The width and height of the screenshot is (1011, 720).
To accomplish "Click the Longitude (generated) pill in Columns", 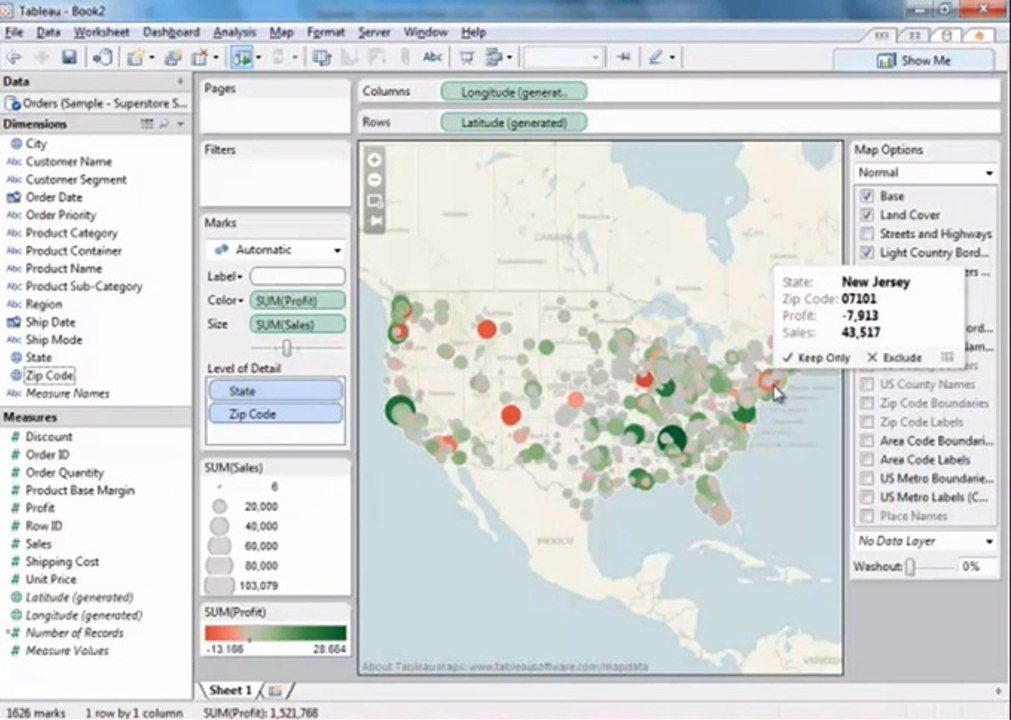I will pos(514,92).
